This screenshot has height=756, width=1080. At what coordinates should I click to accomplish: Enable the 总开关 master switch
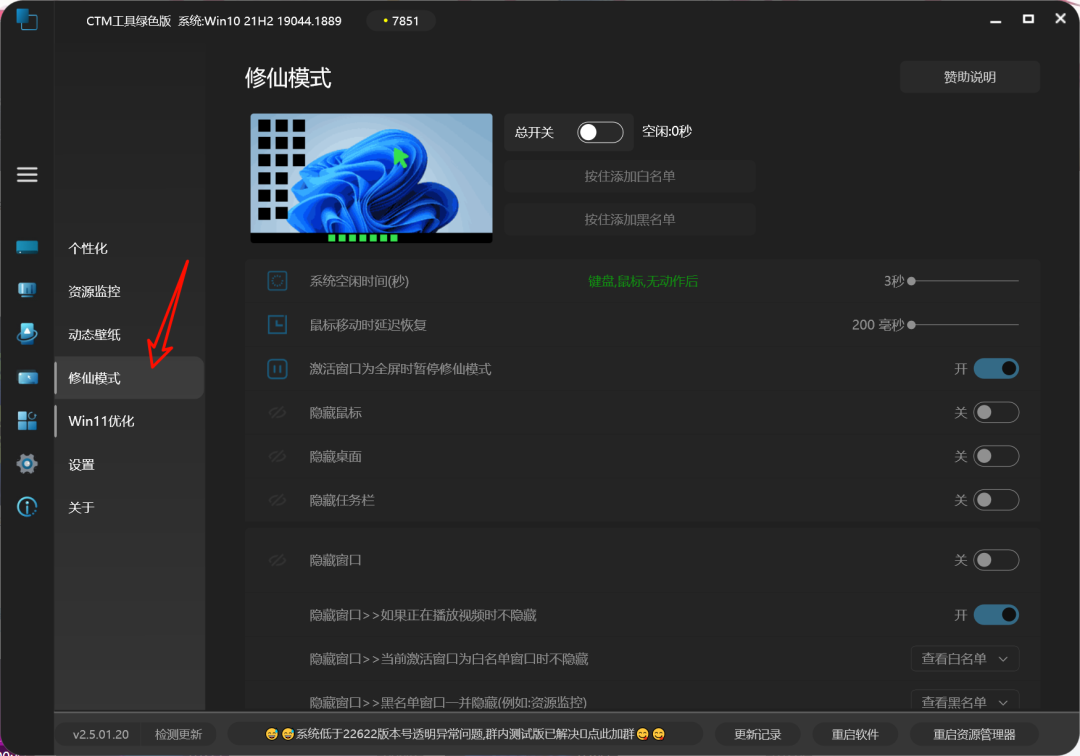(598, 131)
